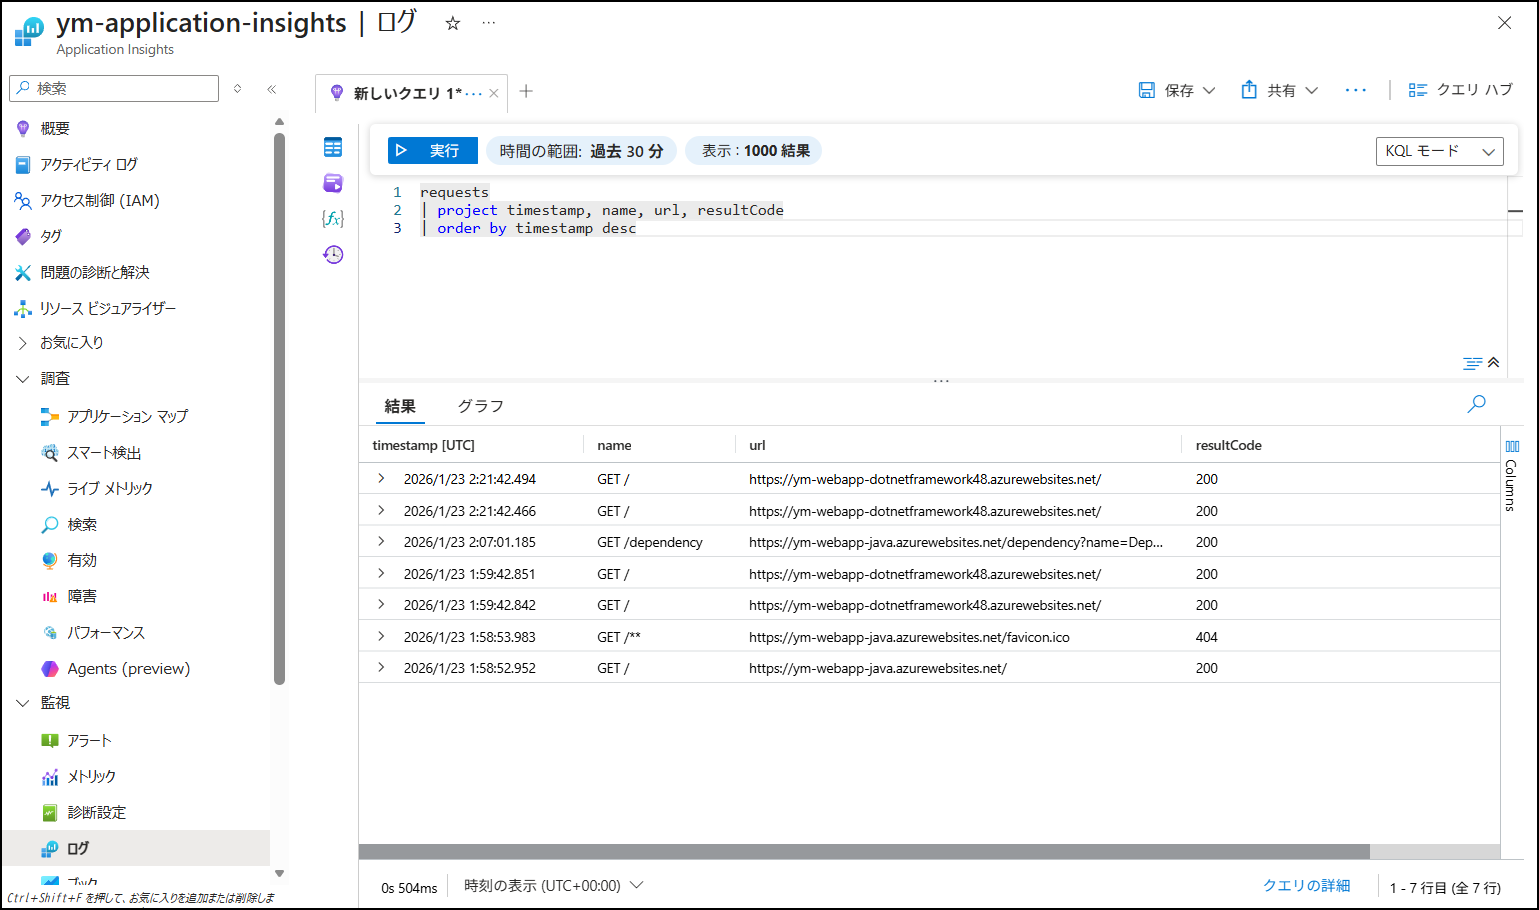This screenshot has width=1539, height=910.
Task: Open the 共有 share dropdown
Action: [x=1280, y=90]
